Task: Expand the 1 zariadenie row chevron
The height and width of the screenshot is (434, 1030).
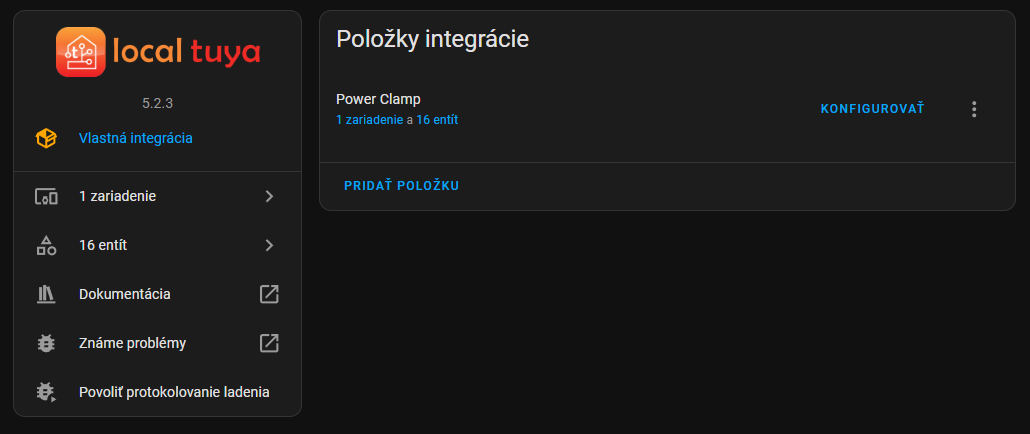Action: 269,196
